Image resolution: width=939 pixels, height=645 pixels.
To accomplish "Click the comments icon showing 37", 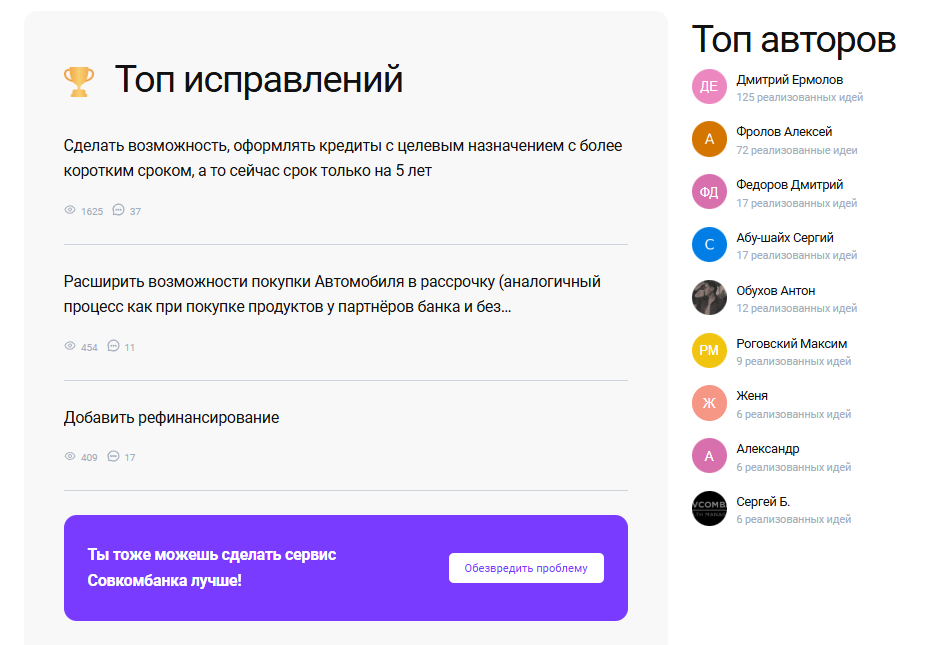I will click(x=118, y=210).
